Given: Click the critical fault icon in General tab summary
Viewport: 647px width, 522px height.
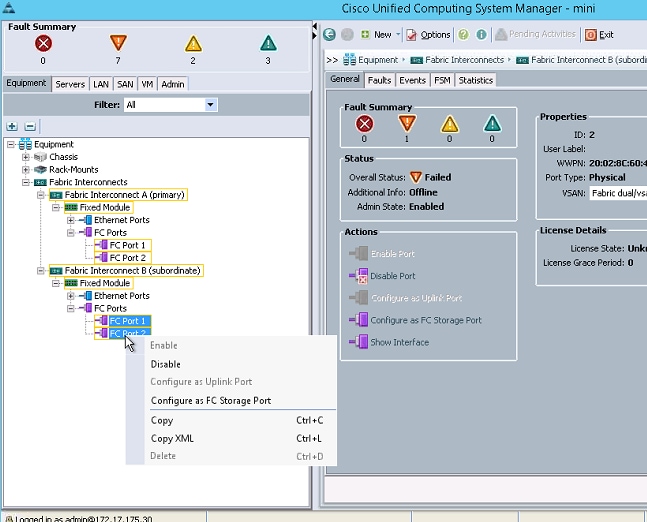Looking at the screenshot, I should pyautogui.click(x=364, y=123).
